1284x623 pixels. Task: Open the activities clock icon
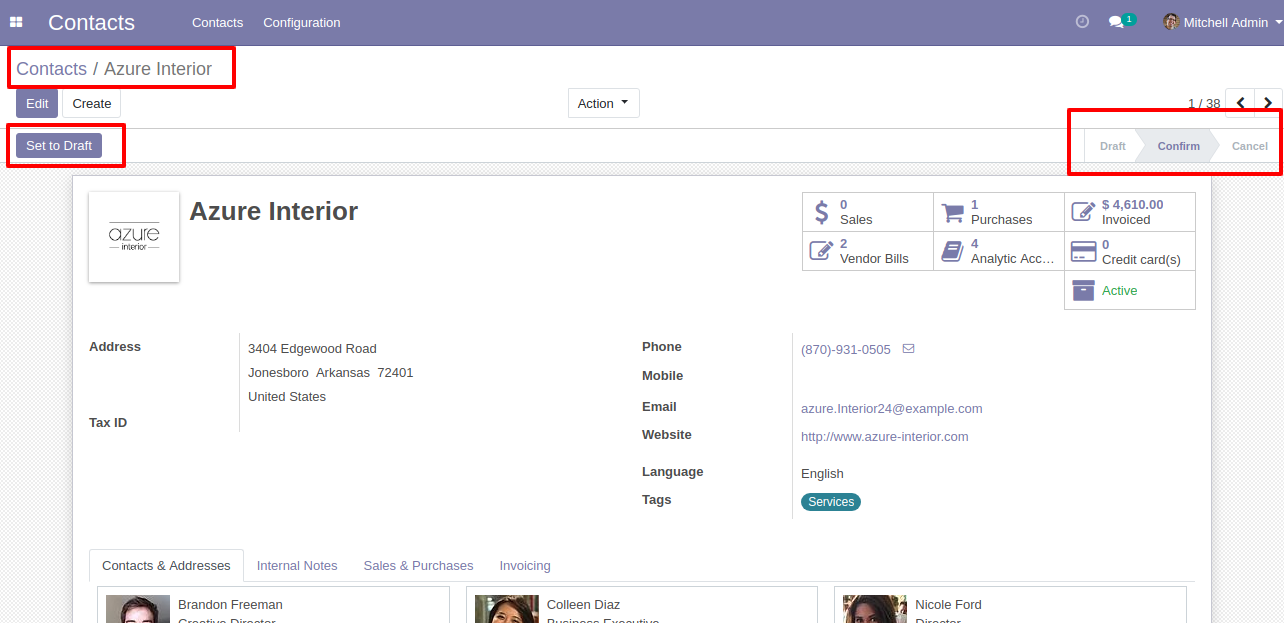[x=1082, y=22]
